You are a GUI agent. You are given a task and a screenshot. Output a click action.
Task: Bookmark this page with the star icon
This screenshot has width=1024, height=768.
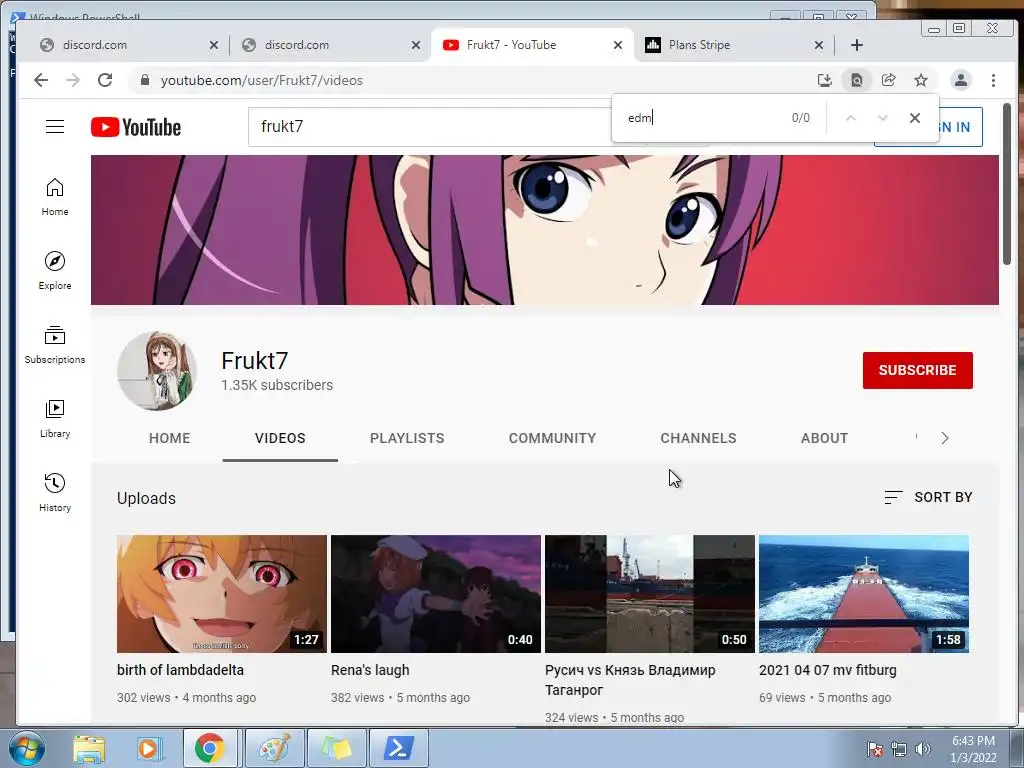(921, 80)
